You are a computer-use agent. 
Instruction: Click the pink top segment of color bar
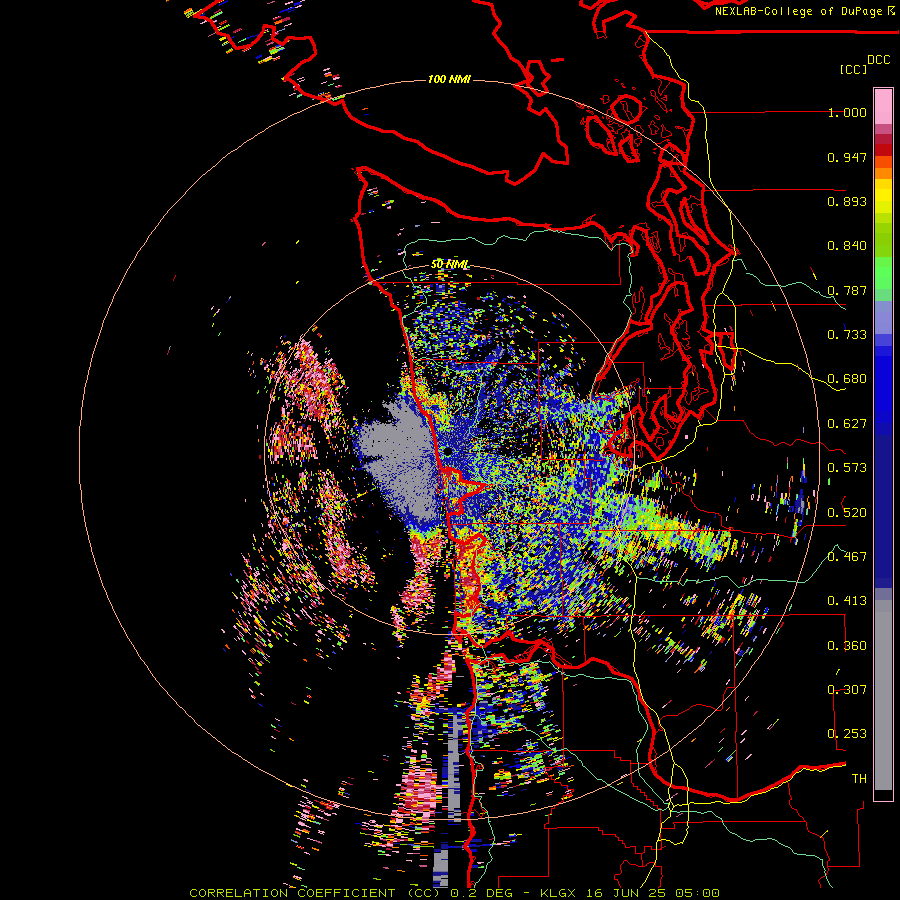click(x=883, y=106)
